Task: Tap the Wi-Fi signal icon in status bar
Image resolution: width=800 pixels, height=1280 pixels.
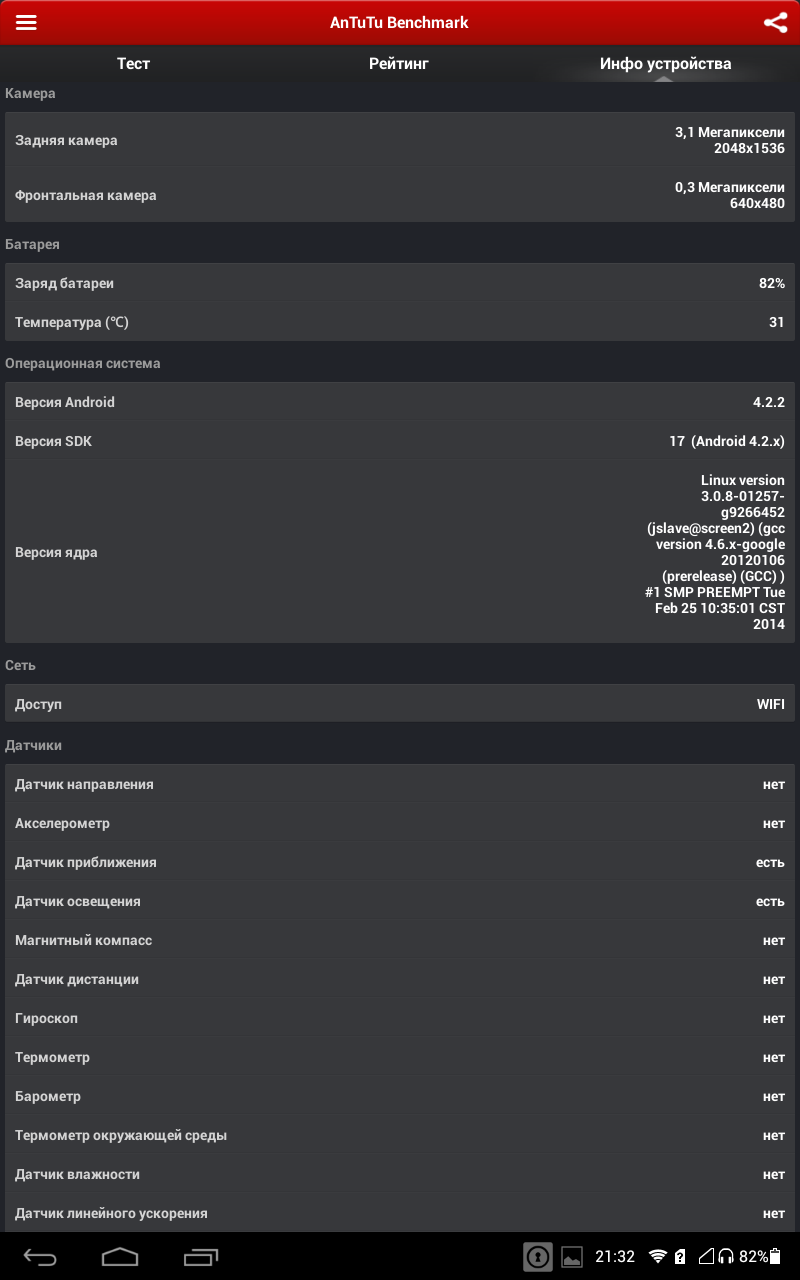Action: tap(657, 1256)
